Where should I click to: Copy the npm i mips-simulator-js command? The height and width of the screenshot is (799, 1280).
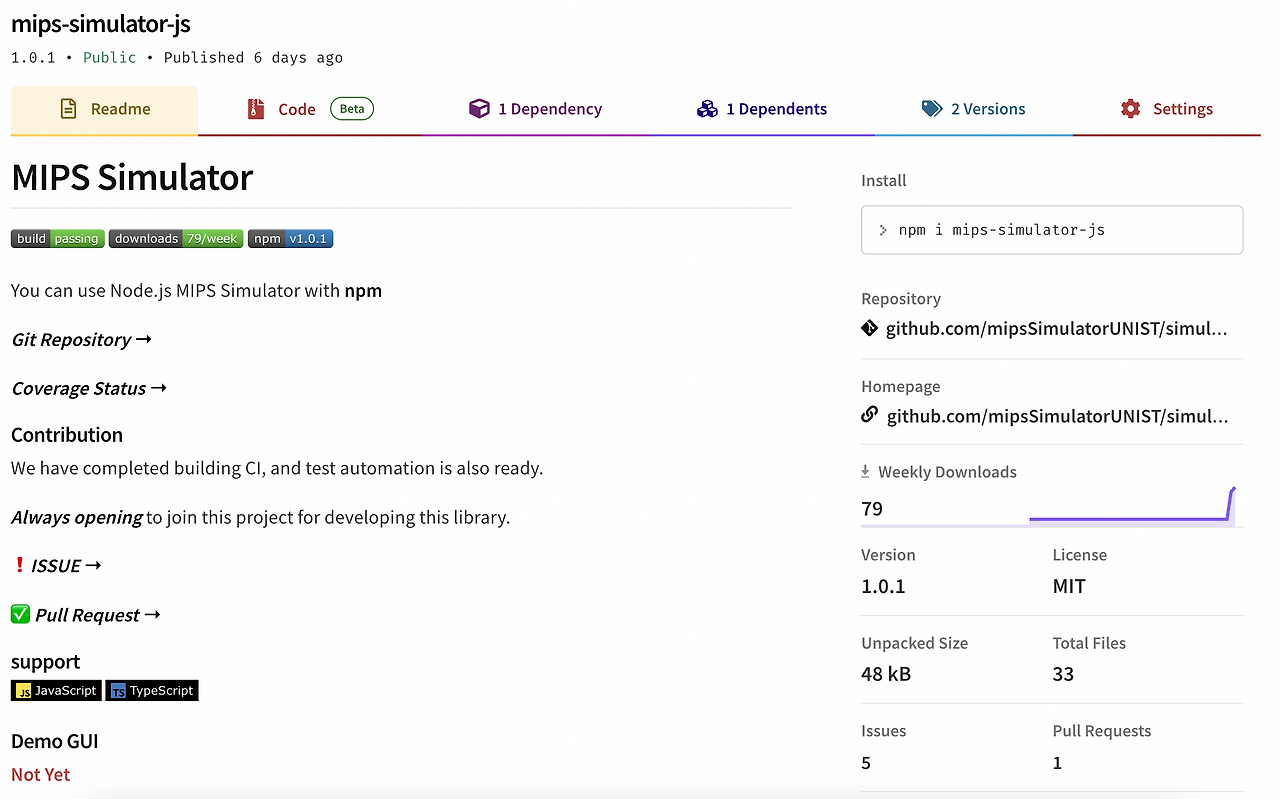[1052, 230]
